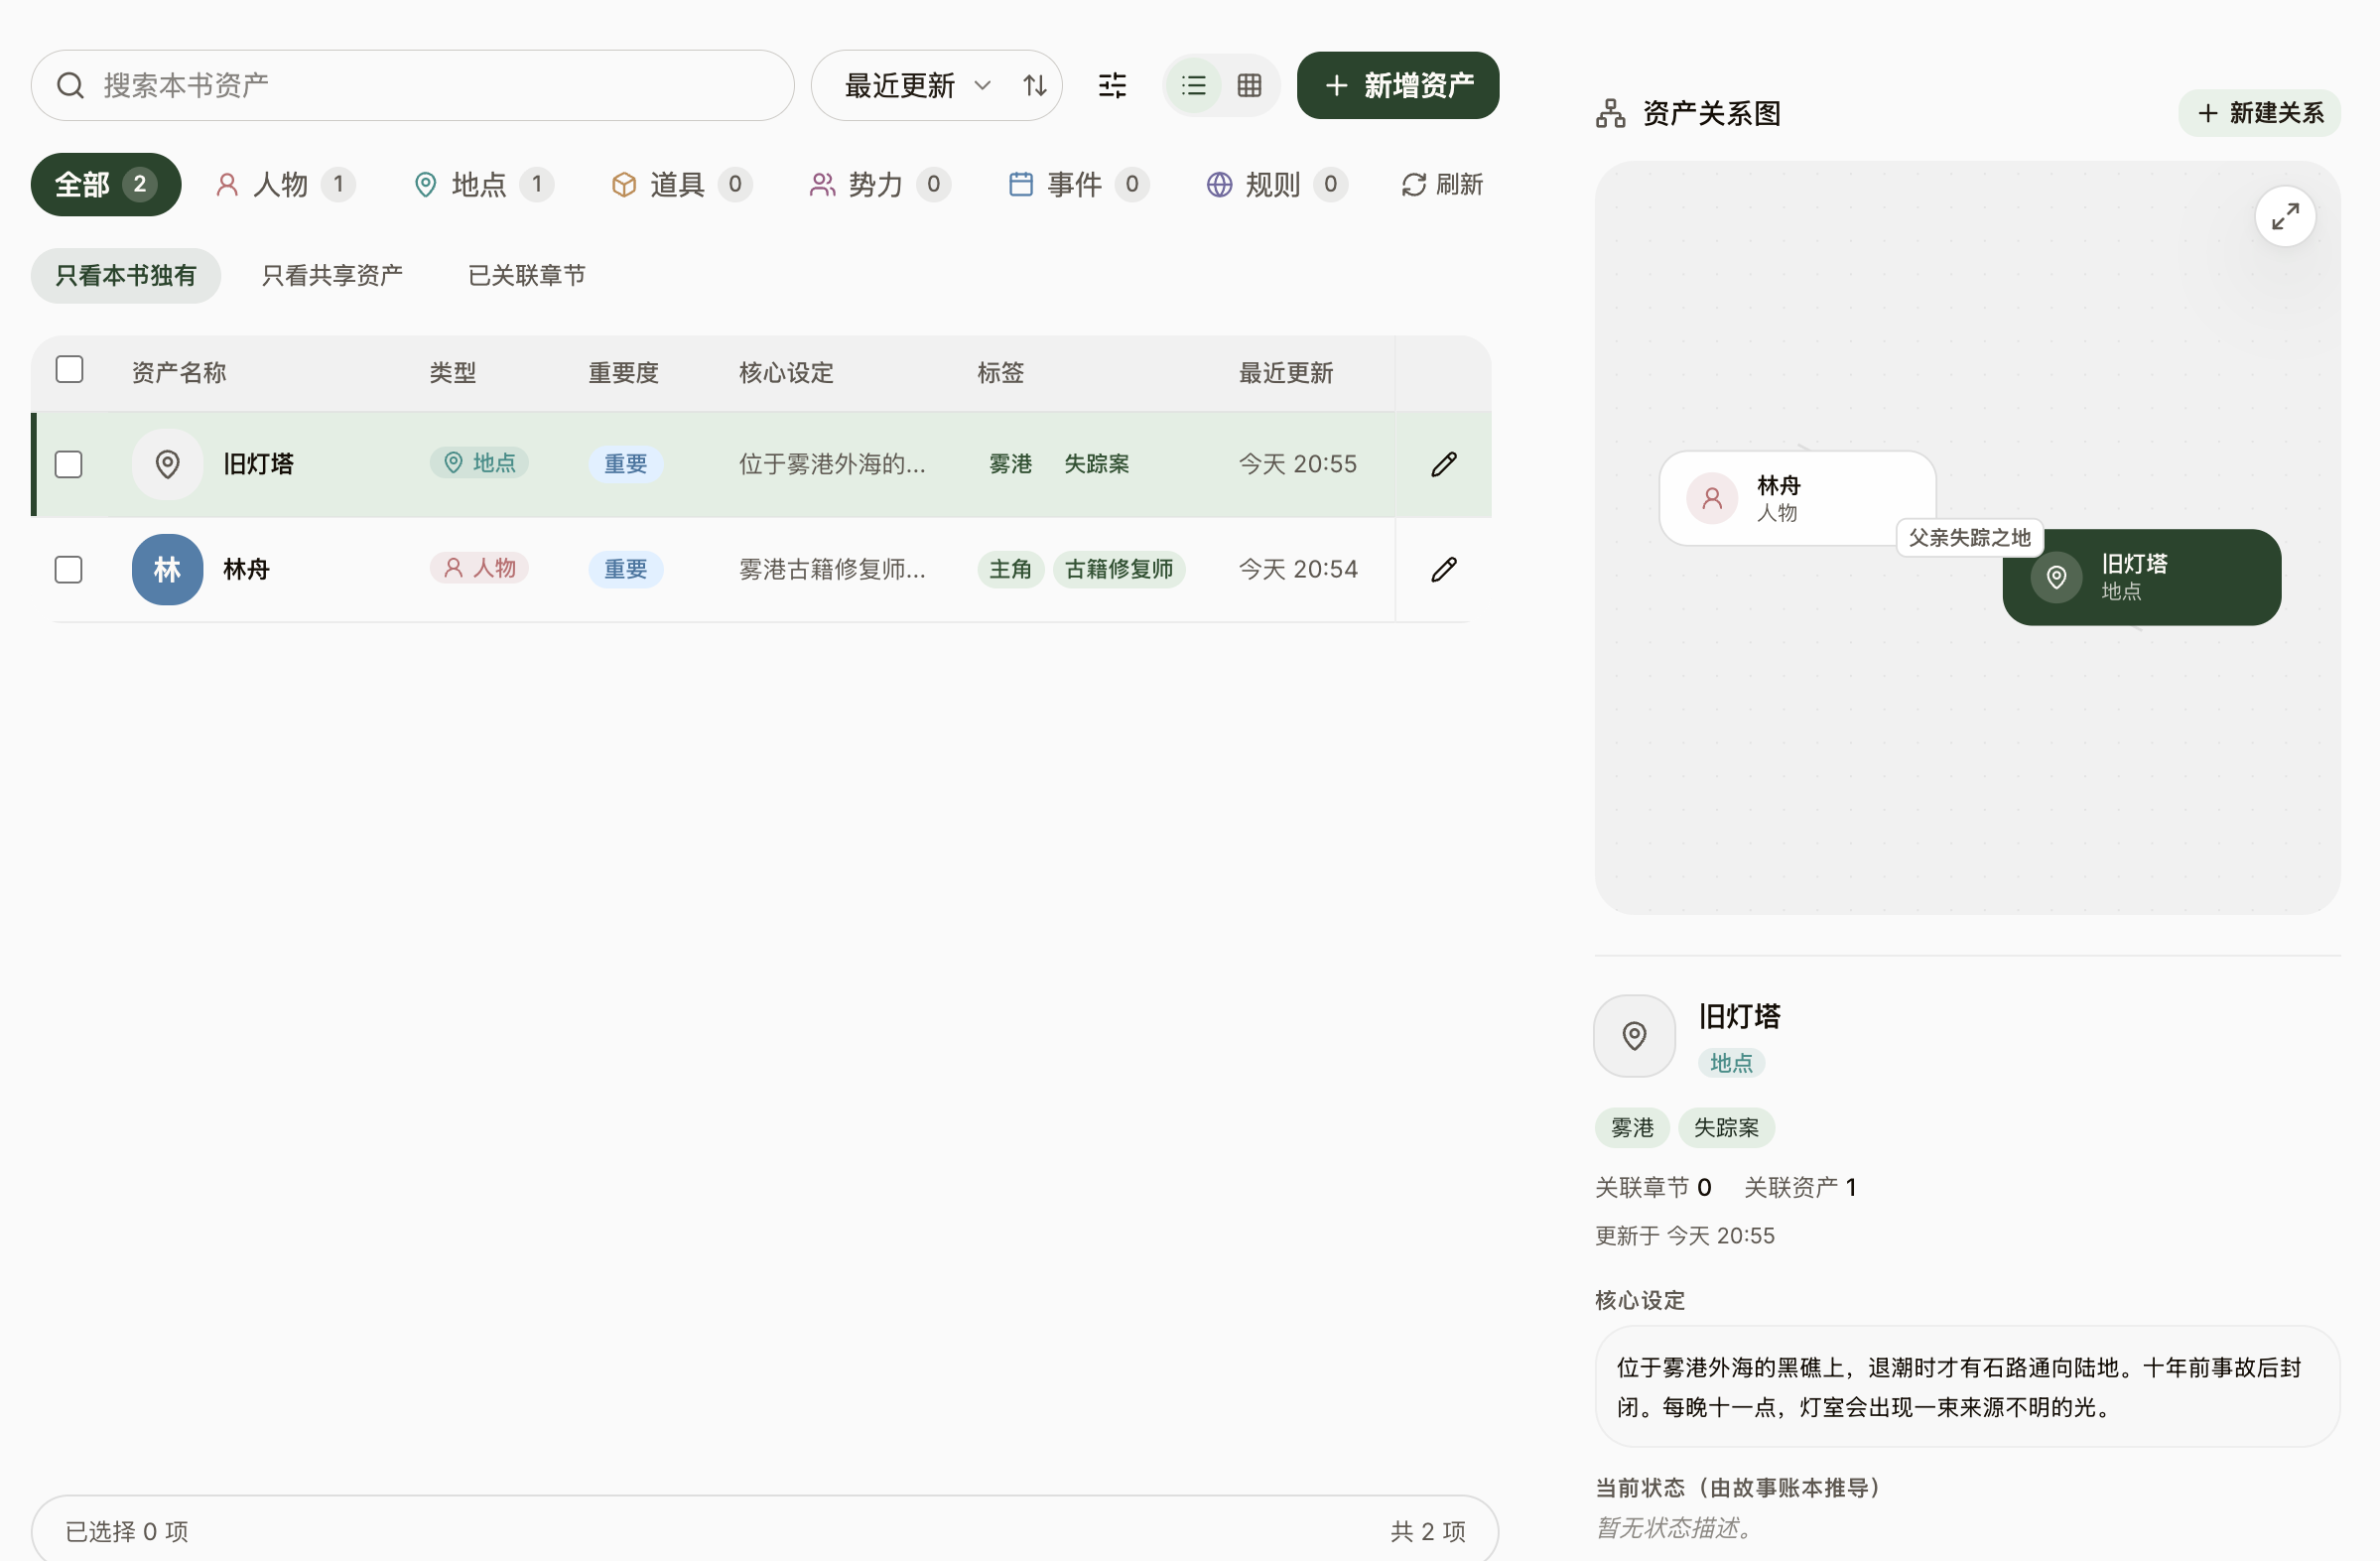Check the 旧灯塔 row checkbox

(x=69, y=465)
